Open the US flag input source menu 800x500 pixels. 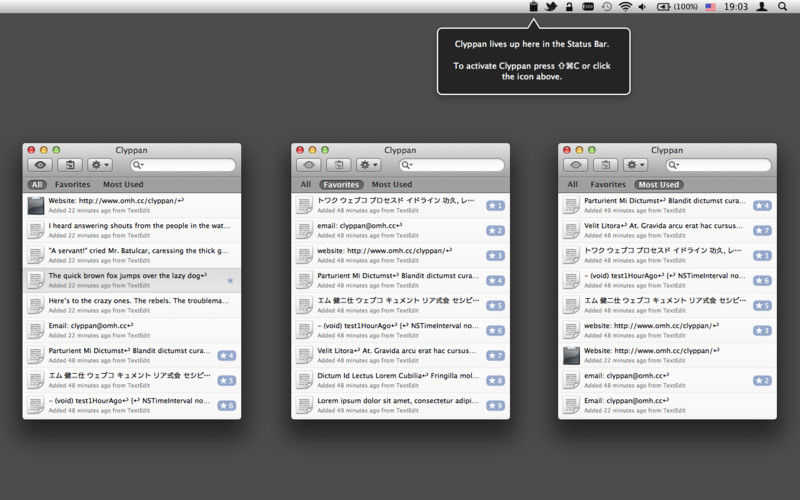point(710,7)
